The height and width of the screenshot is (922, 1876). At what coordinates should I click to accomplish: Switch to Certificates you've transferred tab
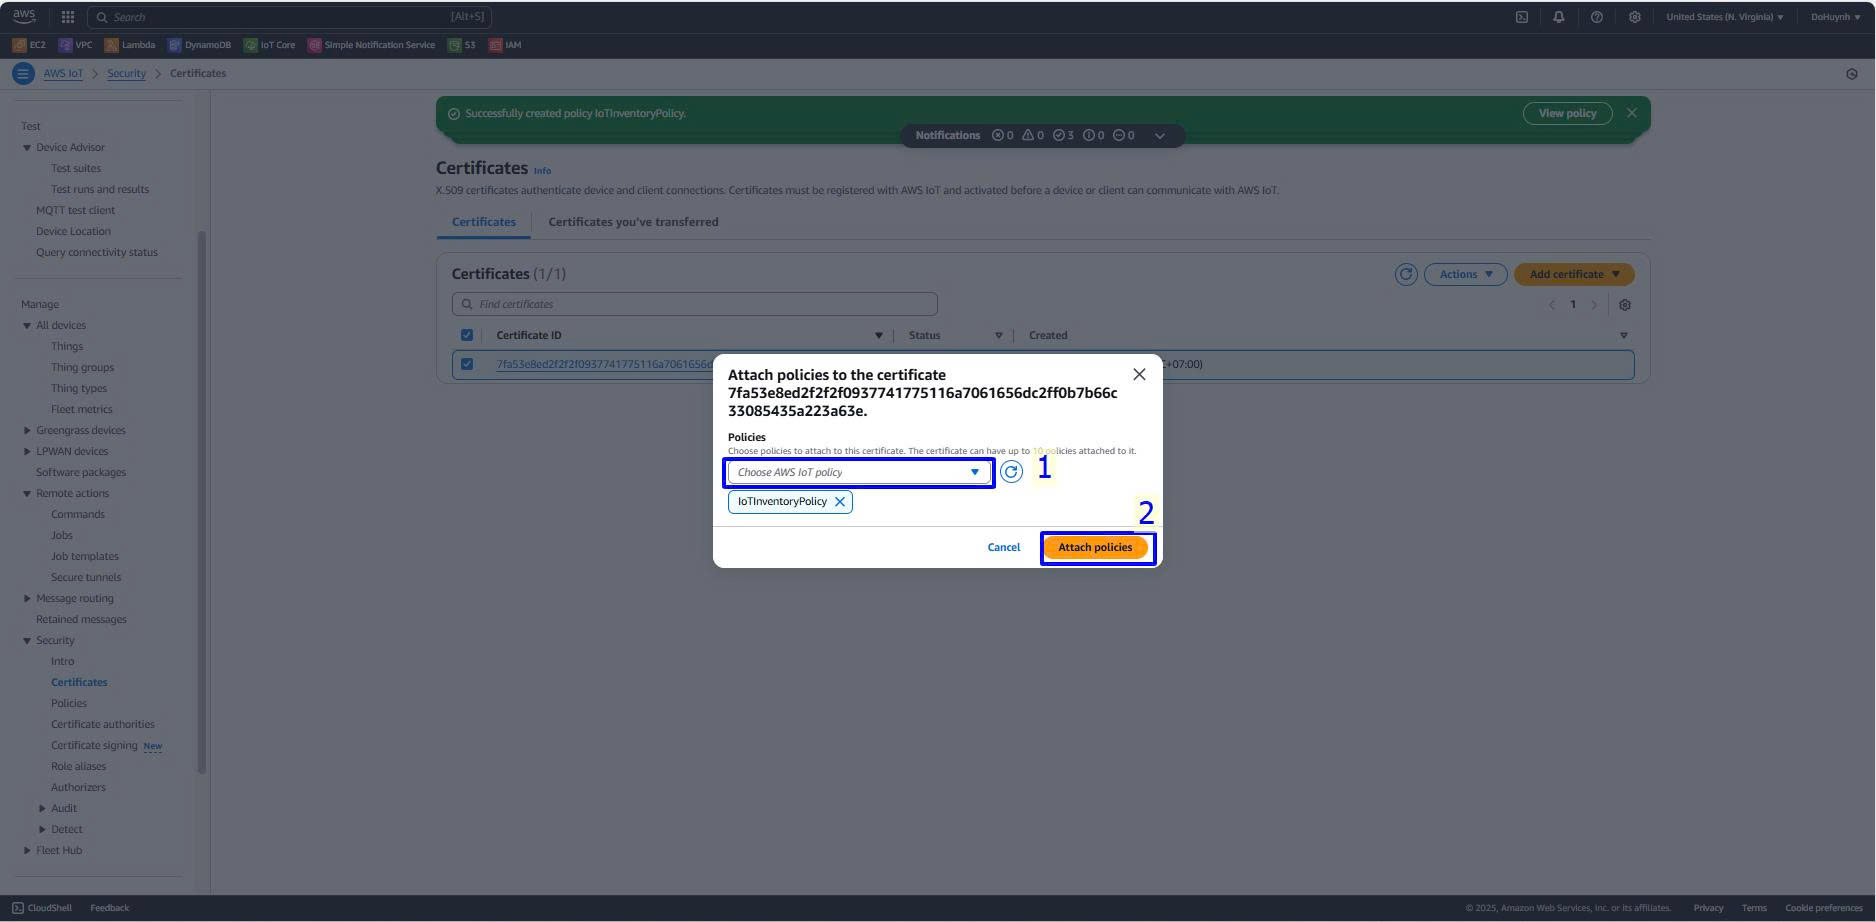point(633,222)
